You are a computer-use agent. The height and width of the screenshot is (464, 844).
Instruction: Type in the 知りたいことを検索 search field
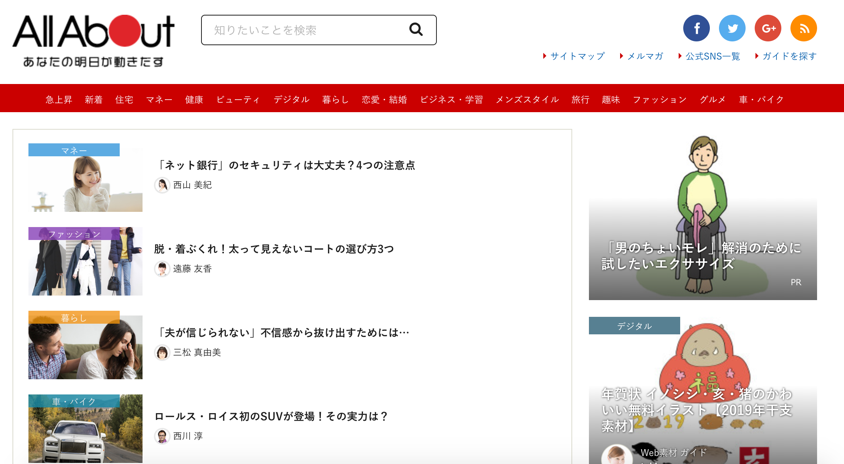tap(300, 30)
